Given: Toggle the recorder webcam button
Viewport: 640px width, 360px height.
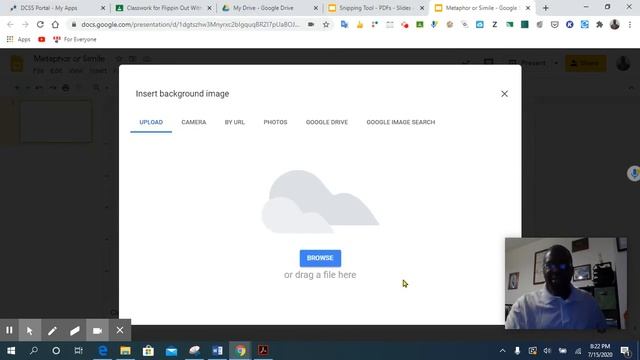Looking at the screenshot, I should (97, 330).
